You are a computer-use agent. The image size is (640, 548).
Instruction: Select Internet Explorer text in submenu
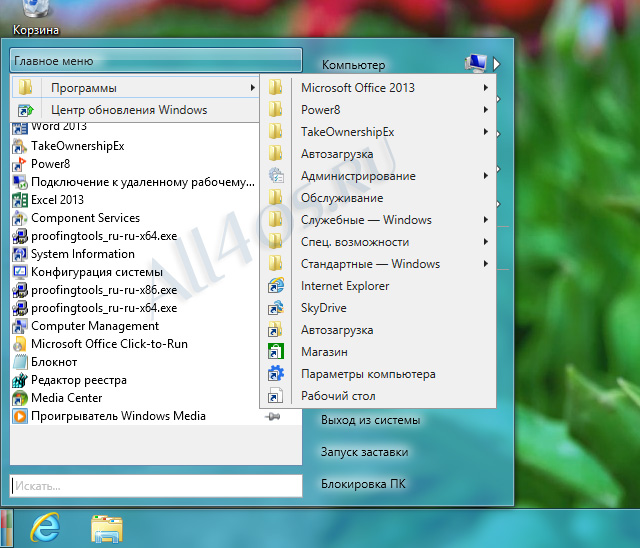345,286
